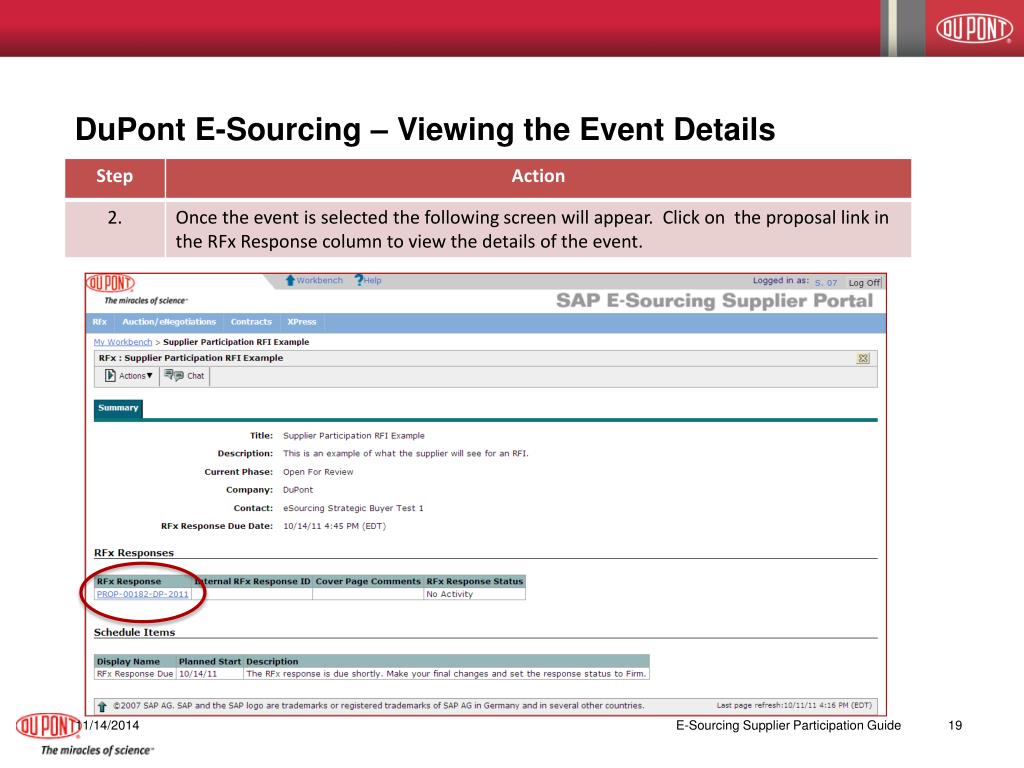Open the Actions document icon
This screenshot has width=1024, height=768.
tap(110, 376)
